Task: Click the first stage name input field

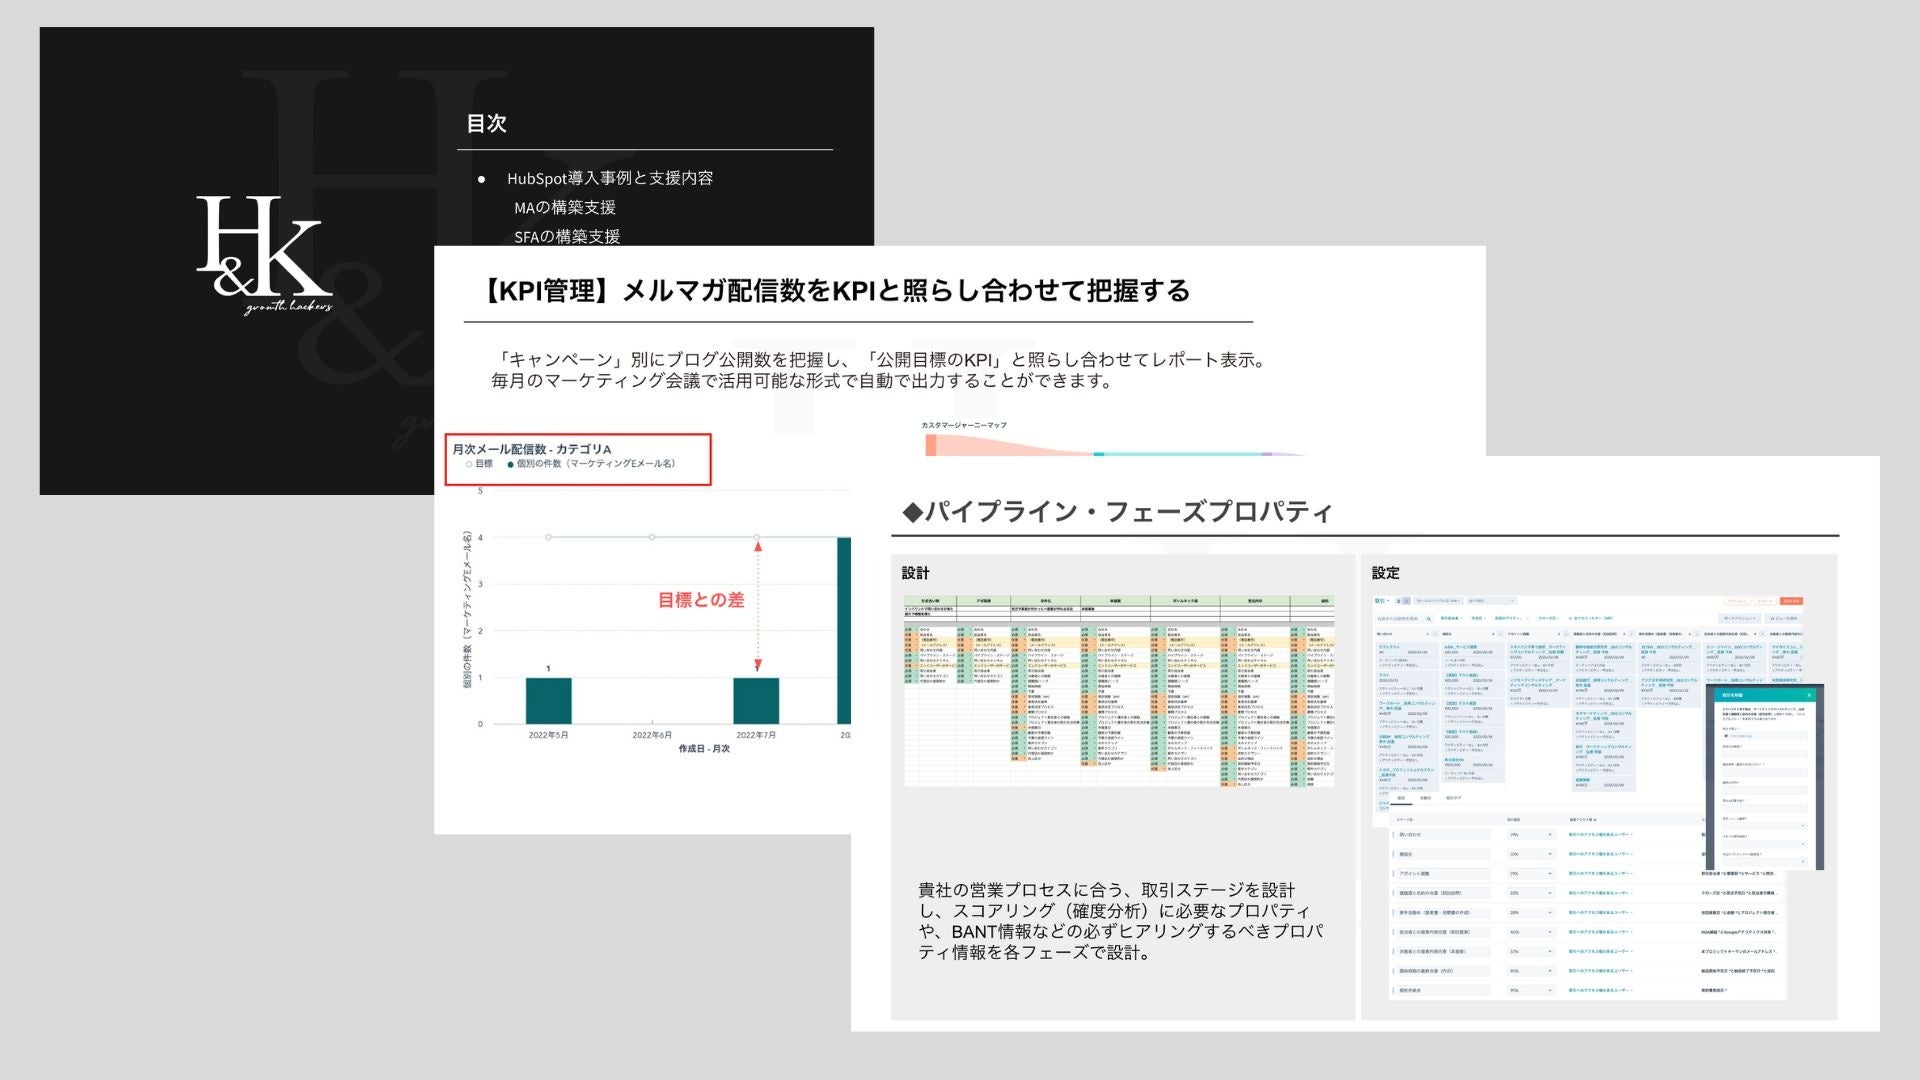Action: pyautogui.click(x=1443, y=835)
